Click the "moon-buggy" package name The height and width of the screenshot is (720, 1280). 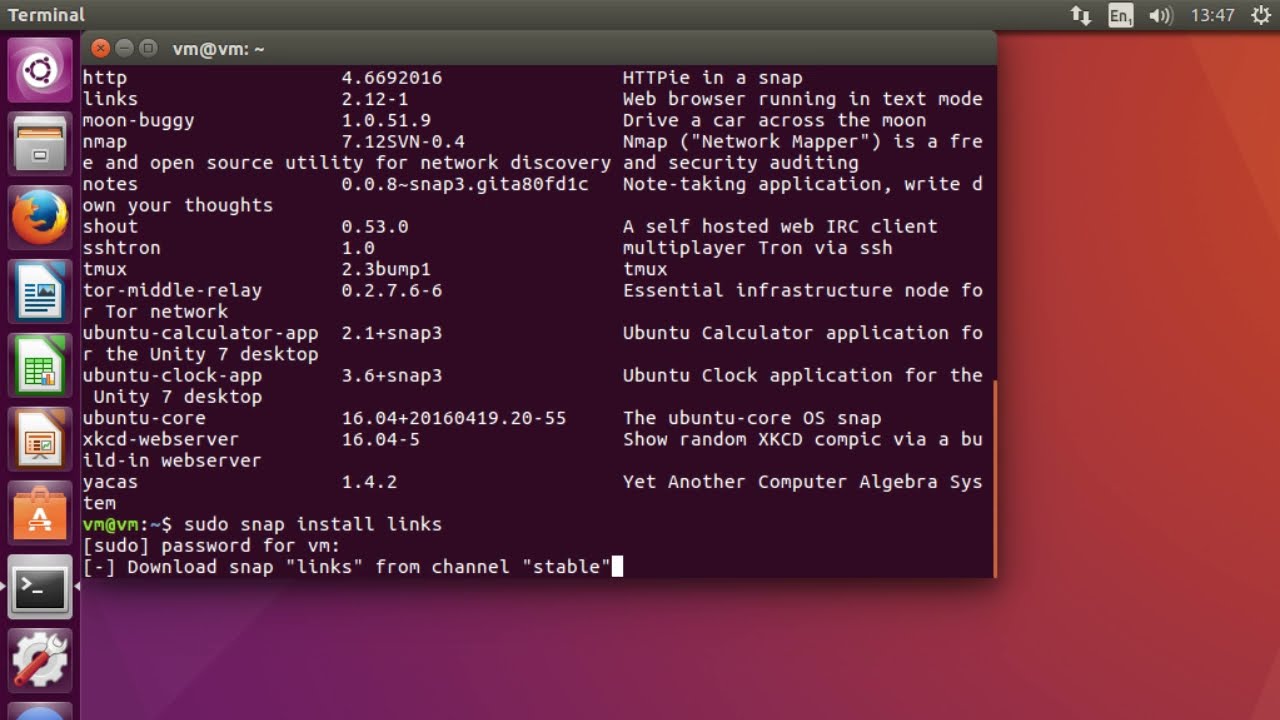tap(139, 120)
